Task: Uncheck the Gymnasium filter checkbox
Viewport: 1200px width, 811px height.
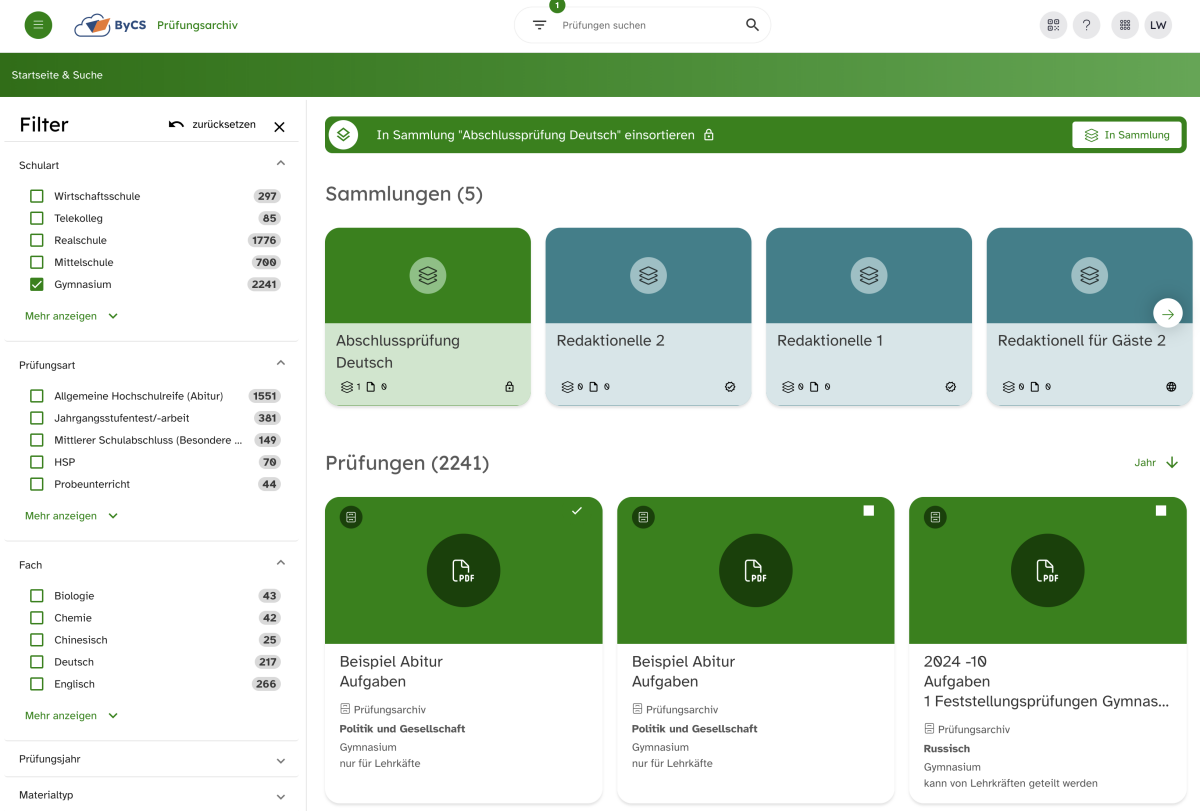Action: click(x=37, y=284)
